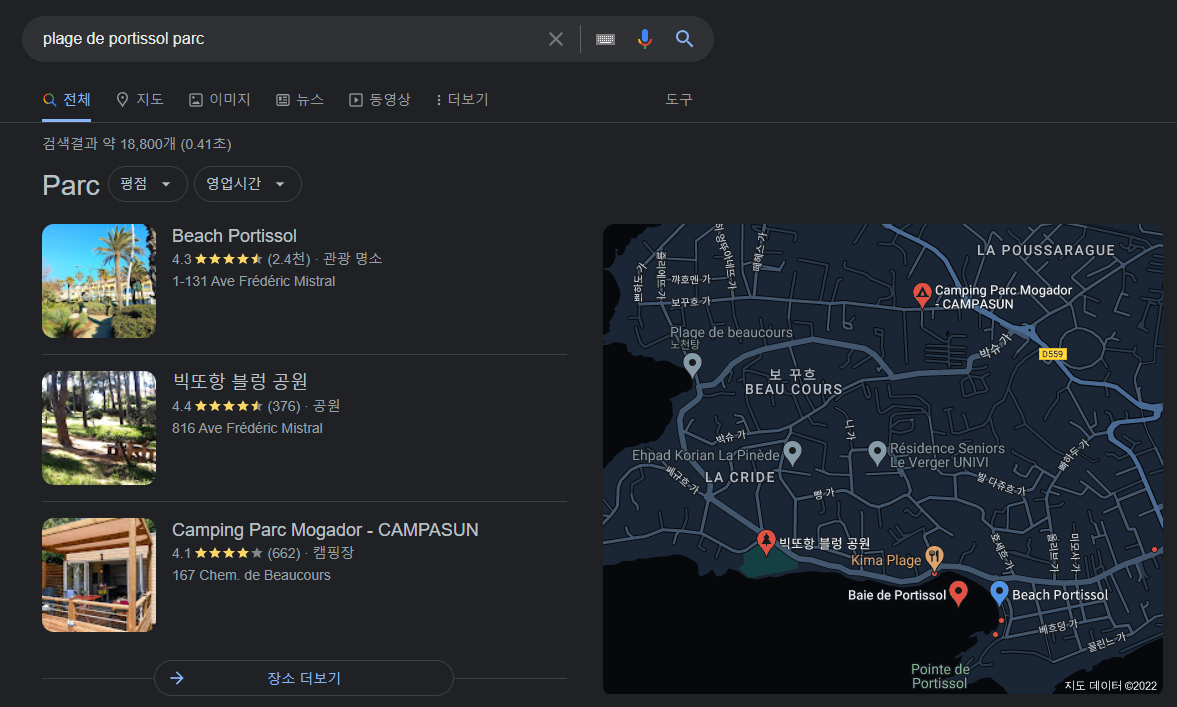
Task: Clear the search box with X icon
Action: pos(555,39)
